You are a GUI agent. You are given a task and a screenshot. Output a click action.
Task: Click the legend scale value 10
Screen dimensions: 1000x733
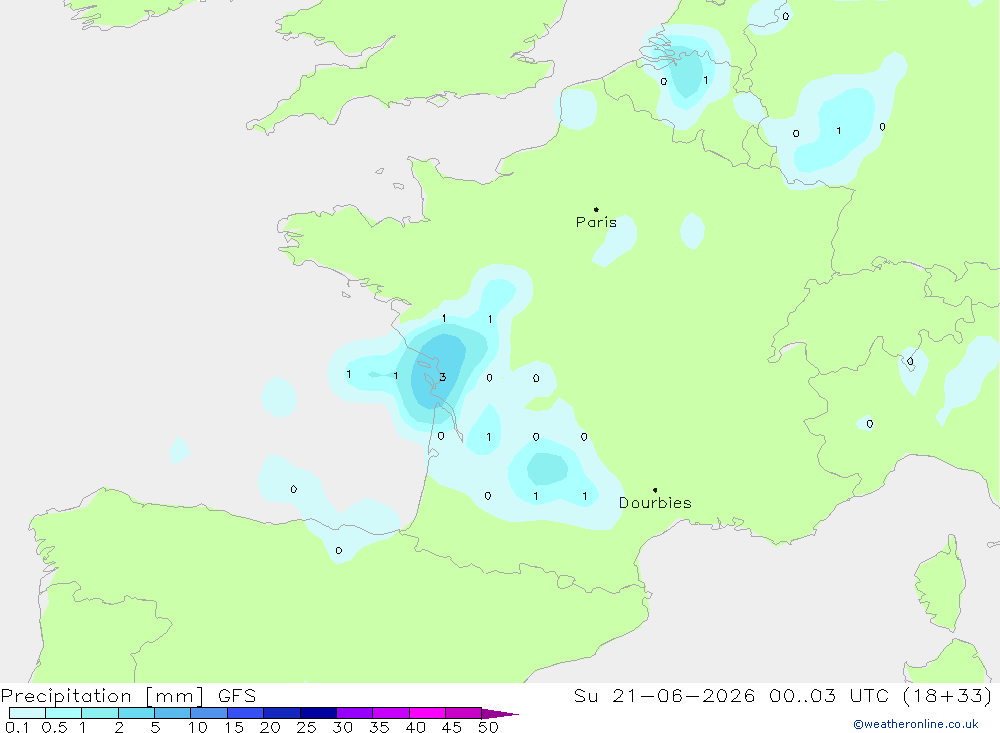click(198, 727)
